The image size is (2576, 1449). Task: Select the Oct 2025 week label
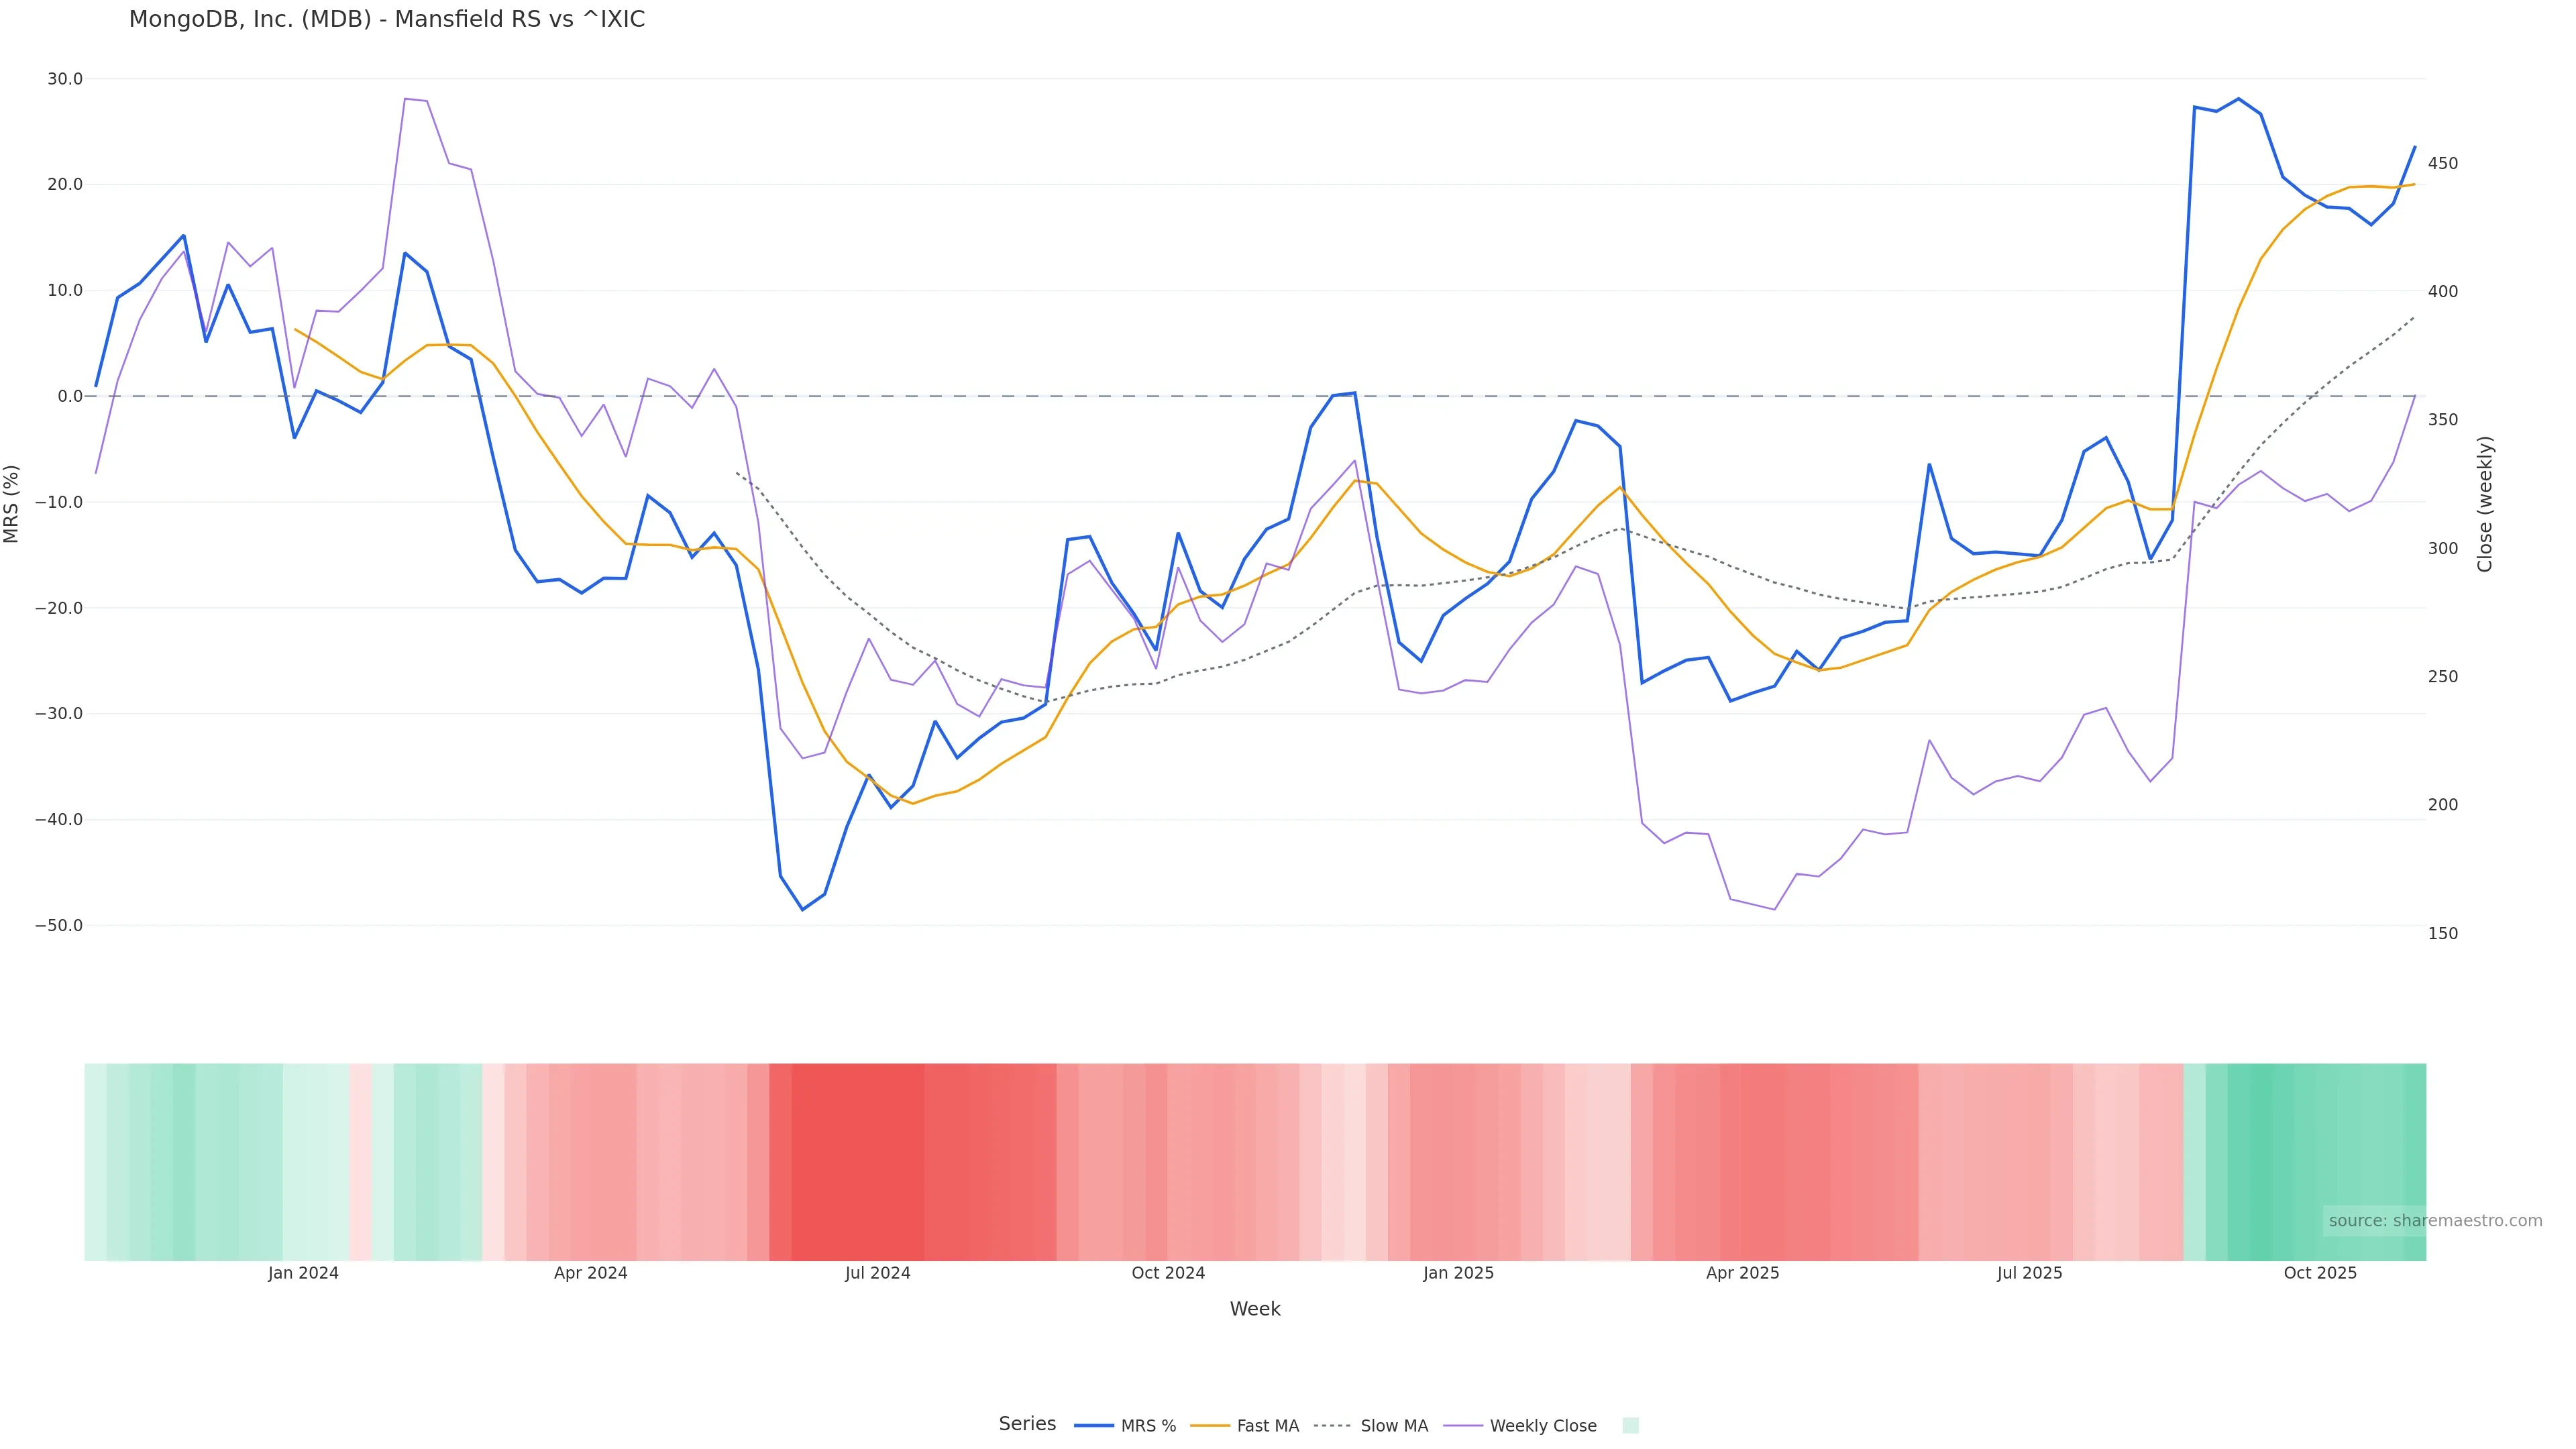[2319, 1273]
